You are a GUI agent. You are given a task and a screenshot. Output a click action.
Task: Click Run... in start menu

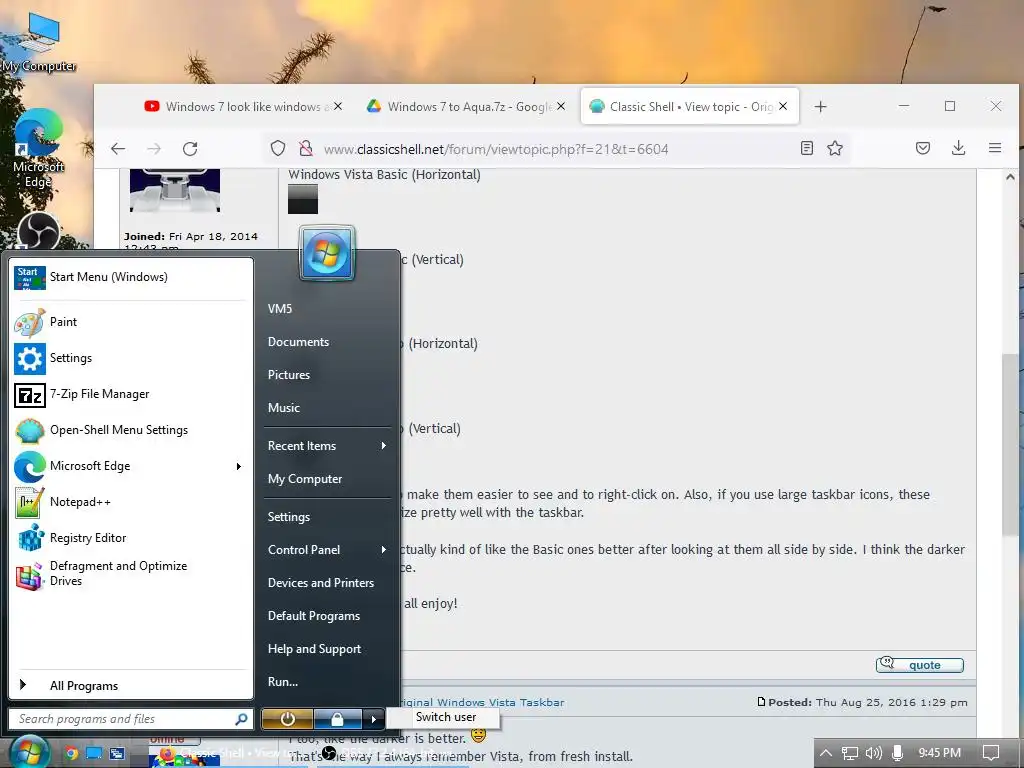pos(327,682)
